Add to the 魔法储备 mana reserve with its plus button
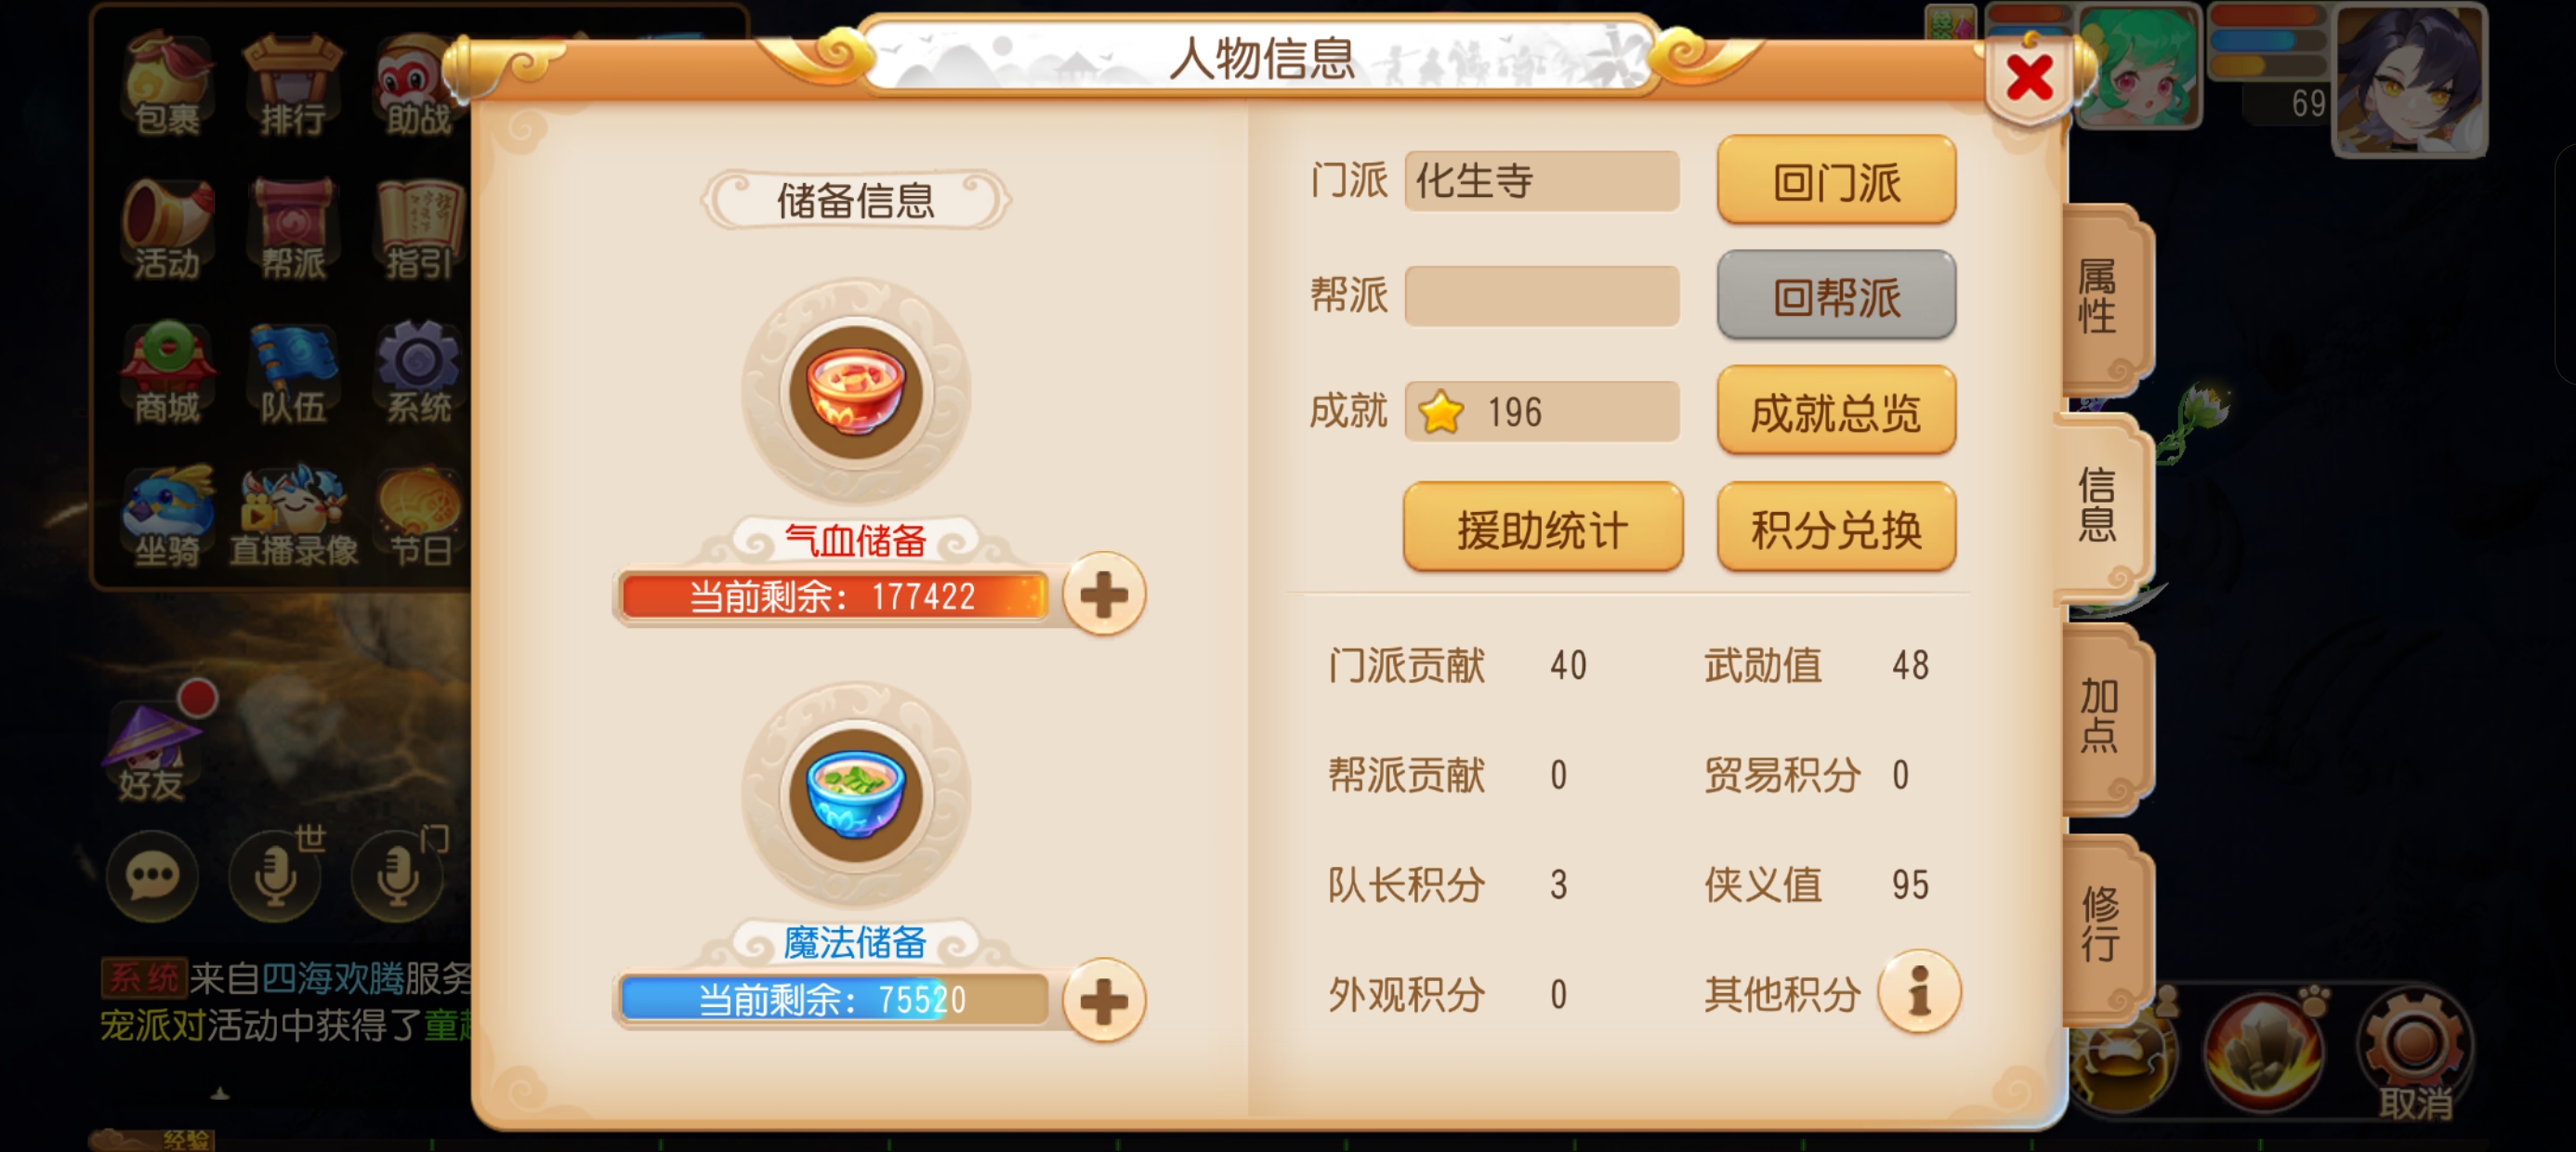 1104,1000
